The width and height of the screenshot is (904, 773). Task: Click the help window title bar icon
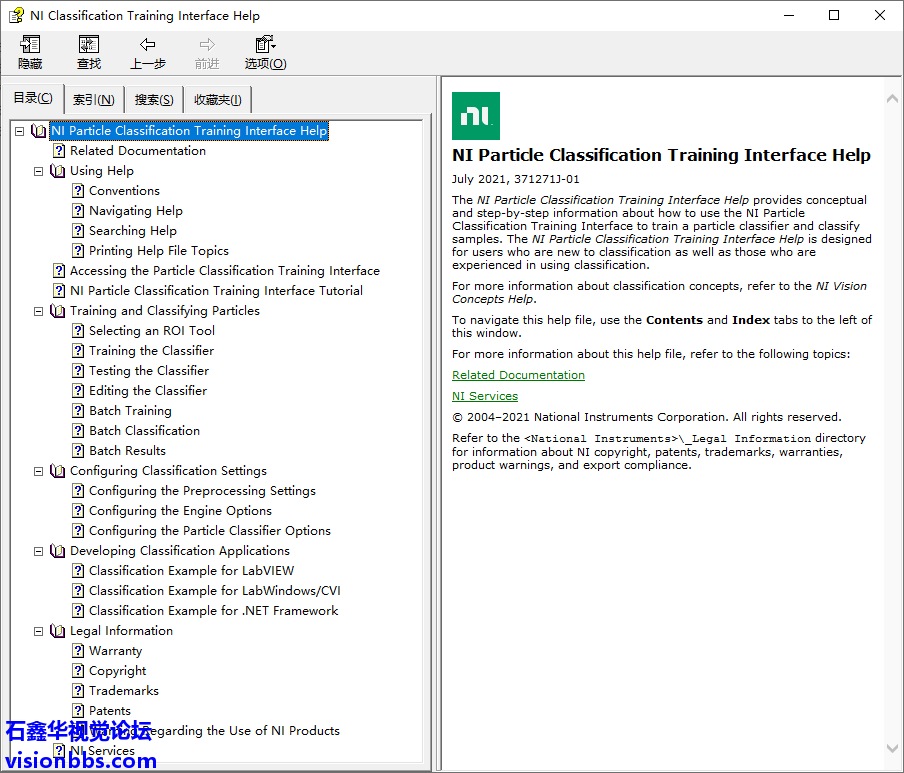16,15
